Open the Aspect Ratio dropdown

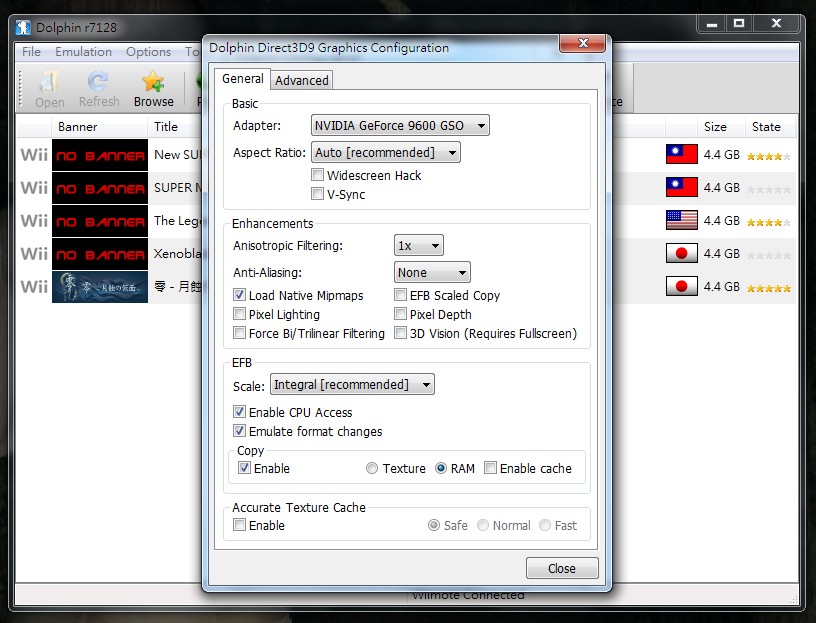[x=385, y=152]
